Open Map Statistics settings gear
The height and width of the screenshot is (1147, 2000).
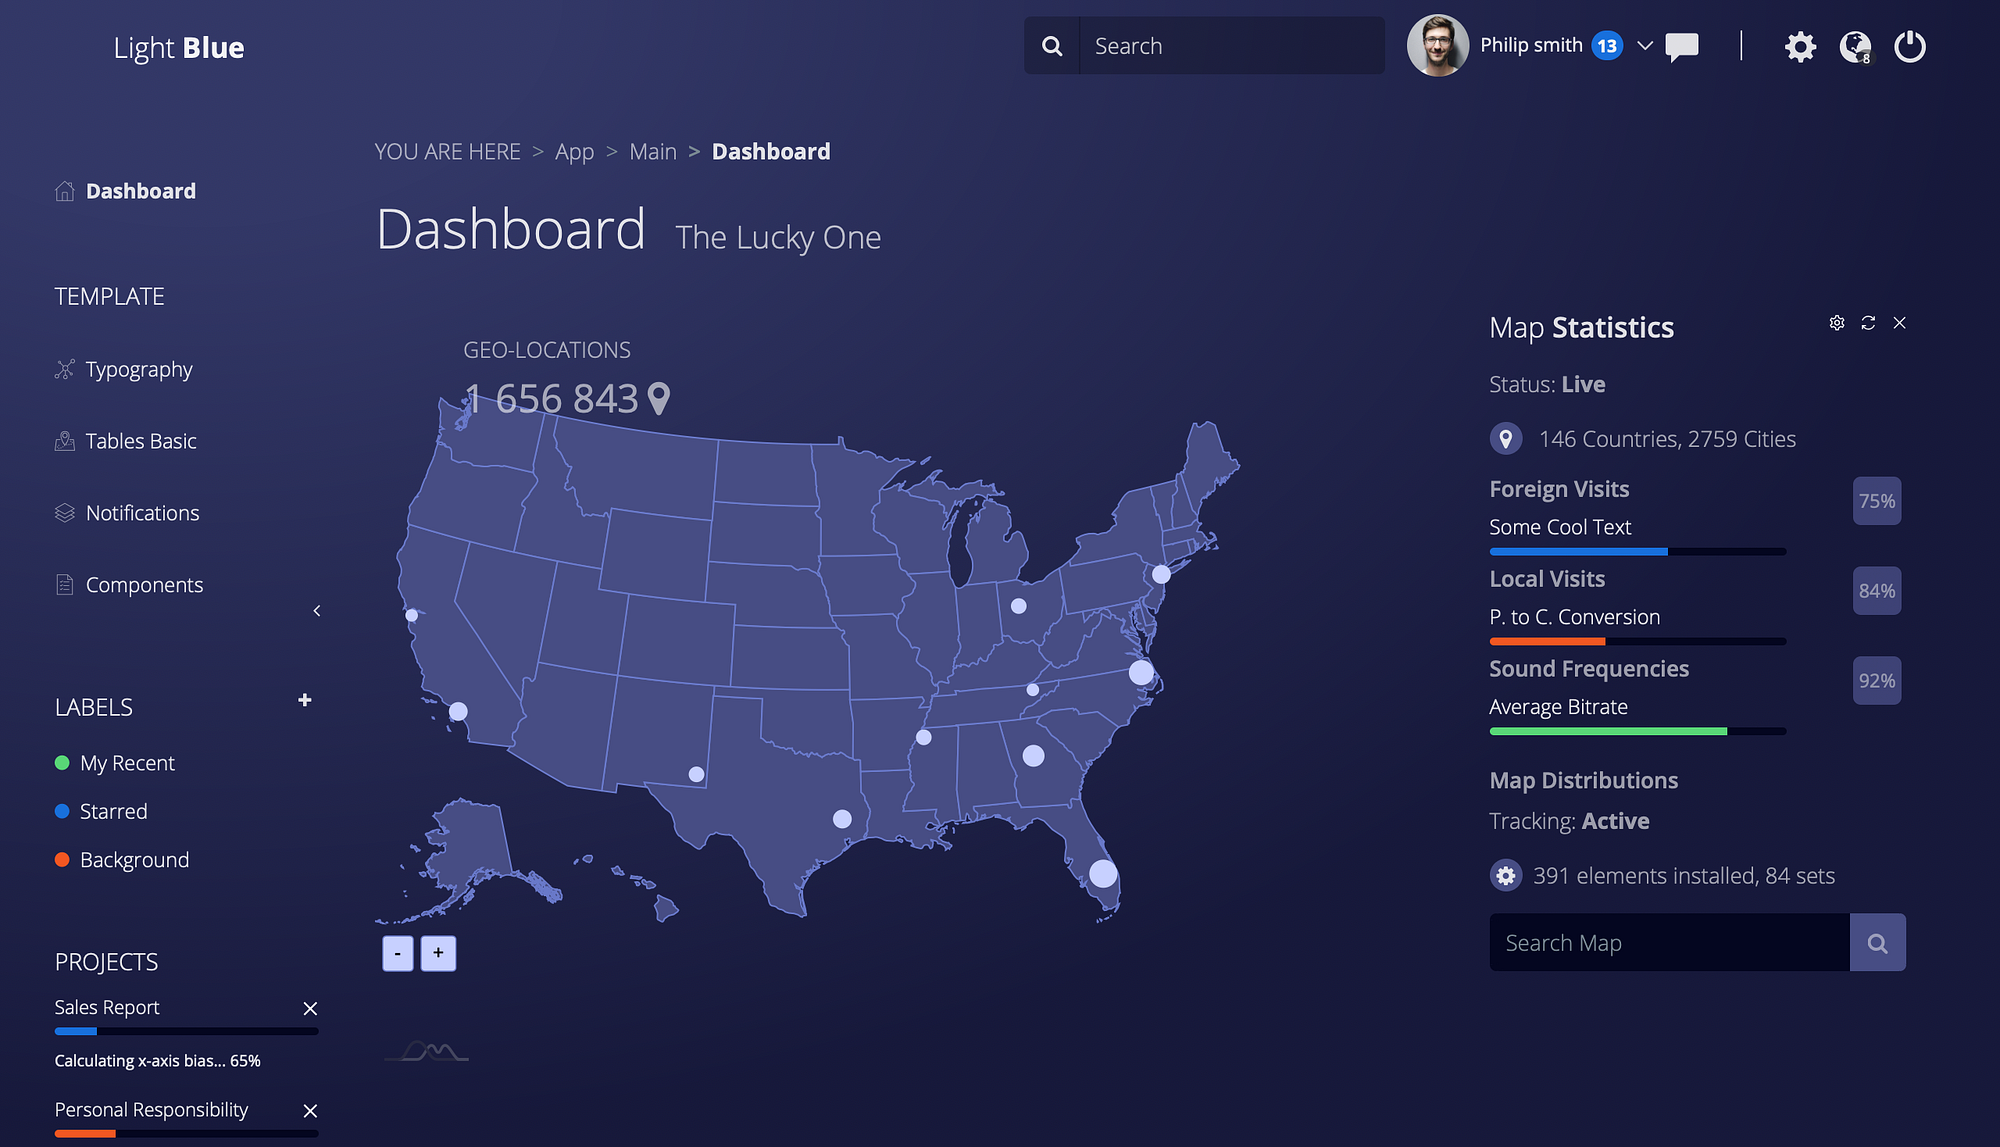tap(1836, 323)
